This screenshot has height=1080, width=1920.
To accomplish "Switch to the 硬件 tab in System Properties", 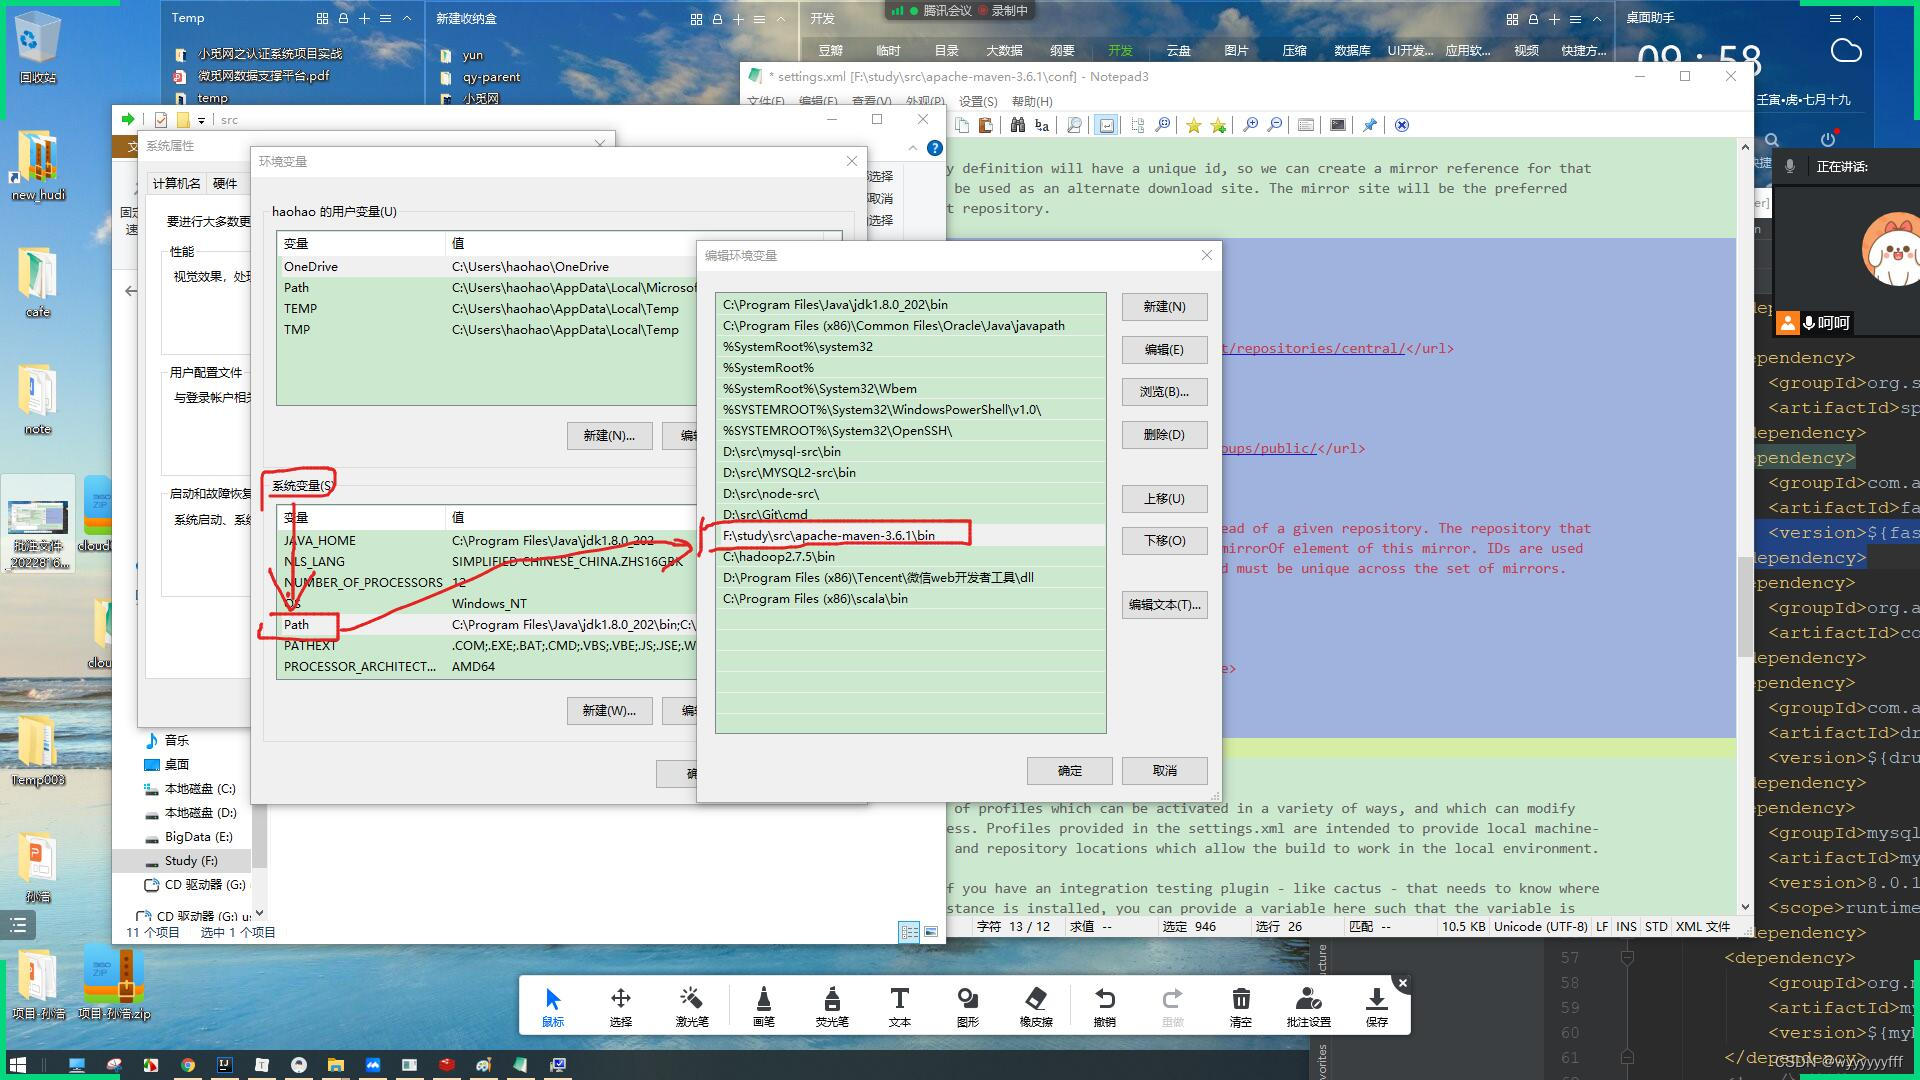I will click(225, 183).
